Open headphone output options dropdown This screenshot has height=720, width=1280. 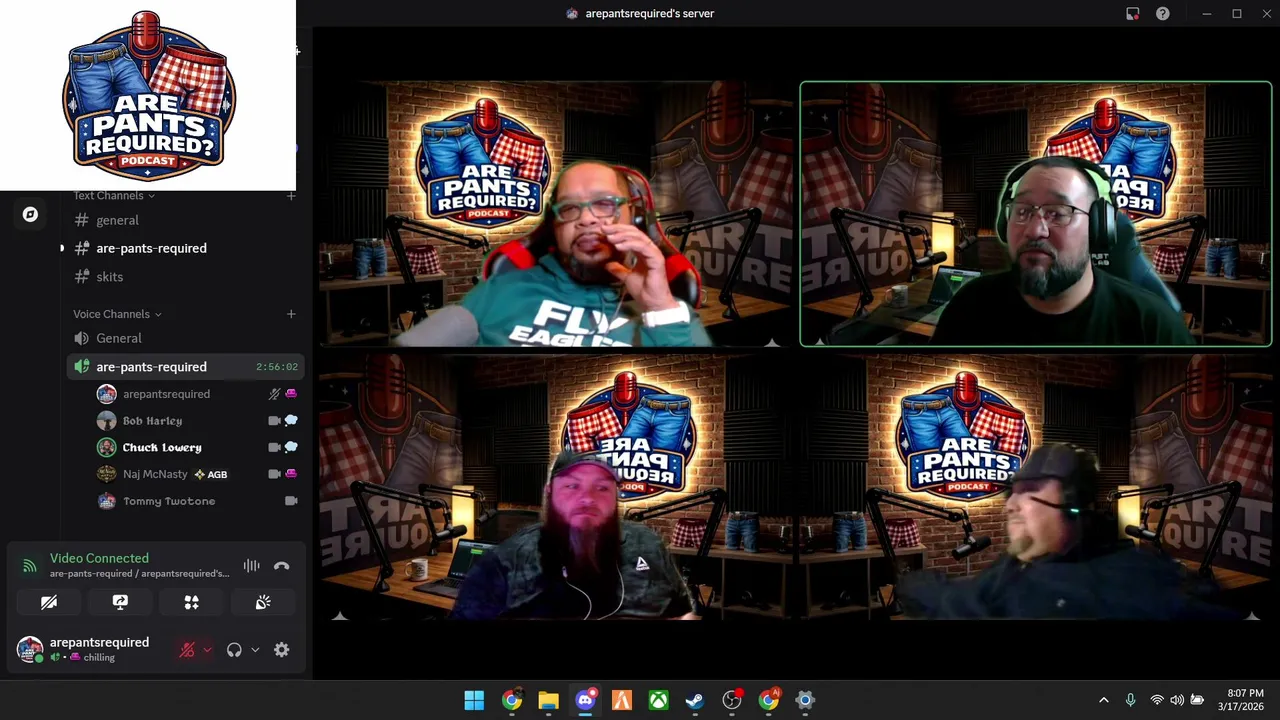255,650
